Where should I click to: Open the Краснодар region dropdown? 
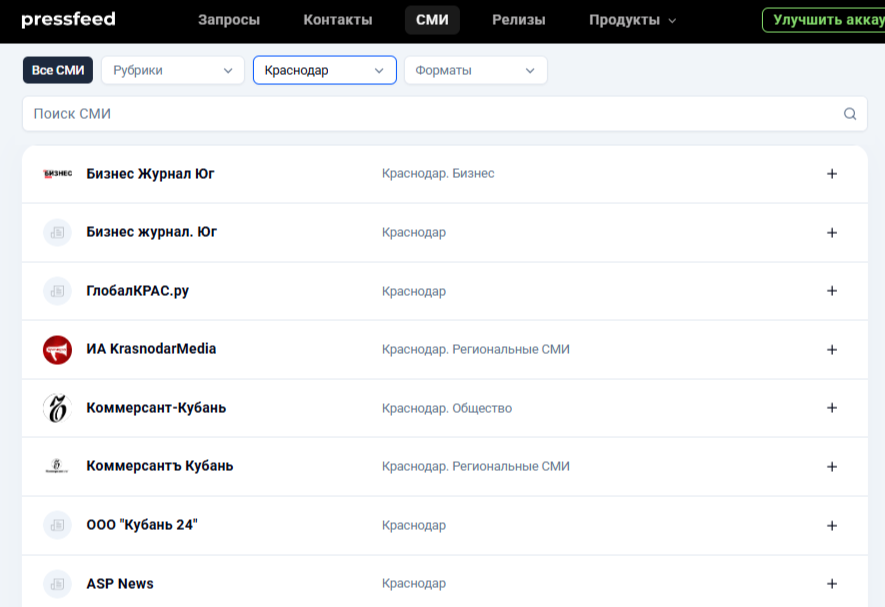[x=325, y=70]
